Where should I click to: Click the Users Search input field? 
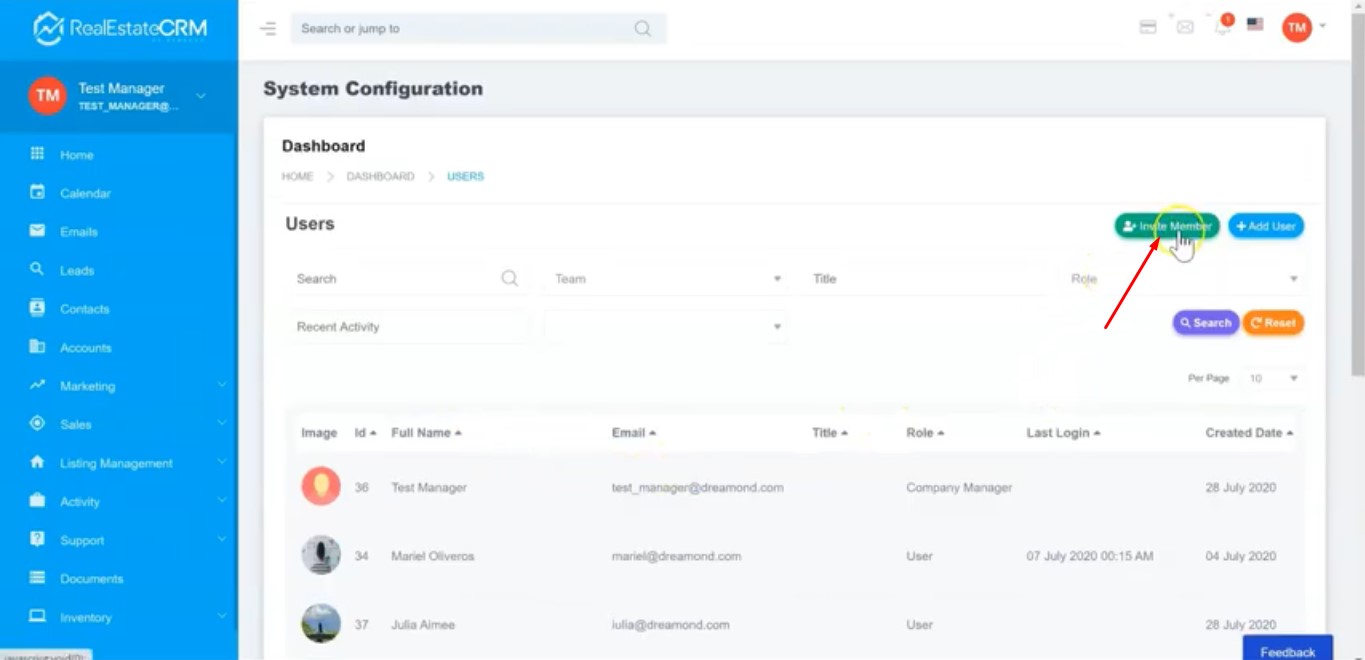pos(395,279)
